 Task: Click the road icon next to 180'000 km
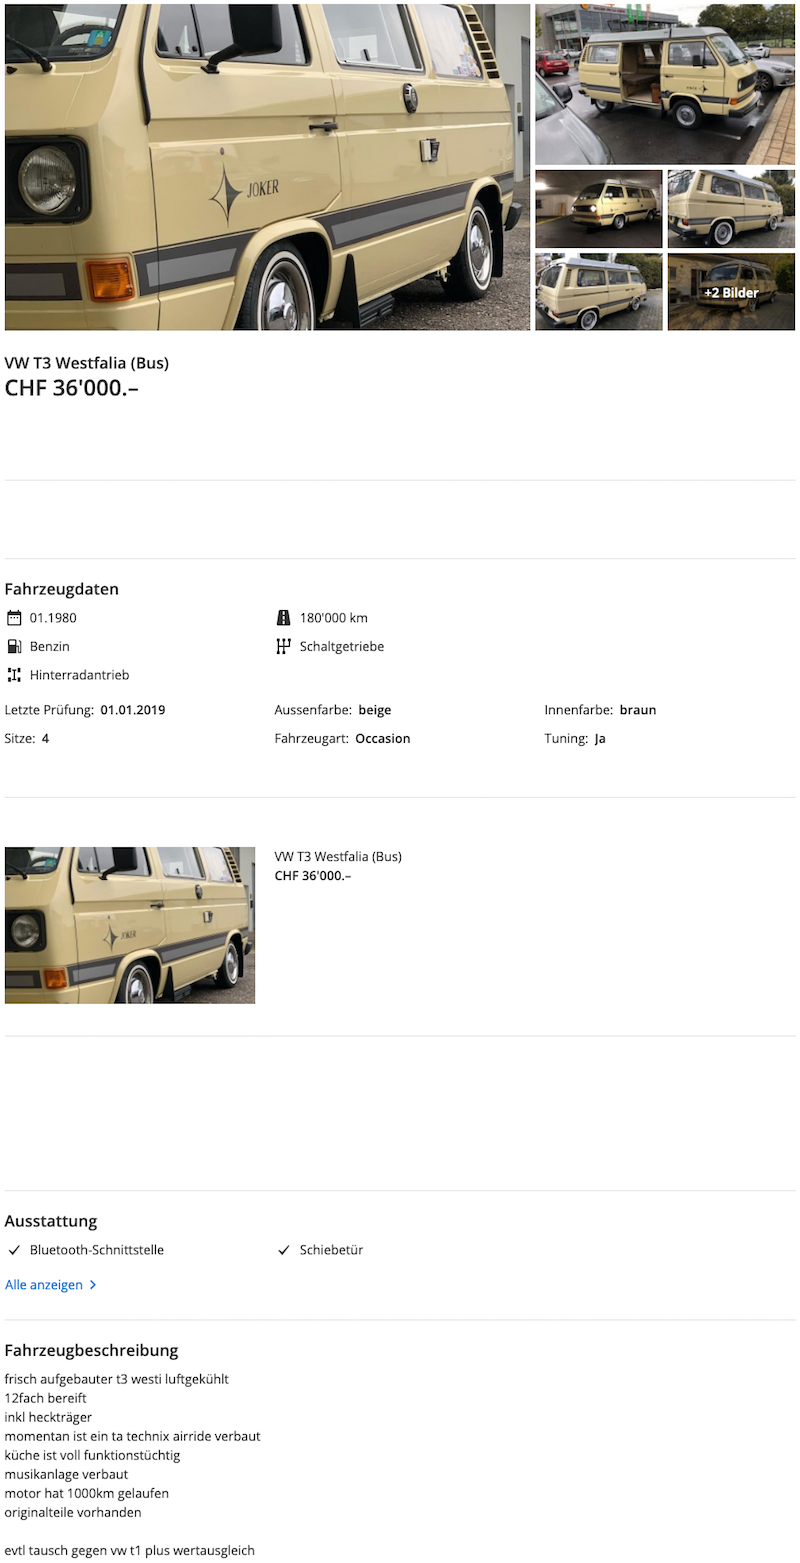click(x=283, y=618)
